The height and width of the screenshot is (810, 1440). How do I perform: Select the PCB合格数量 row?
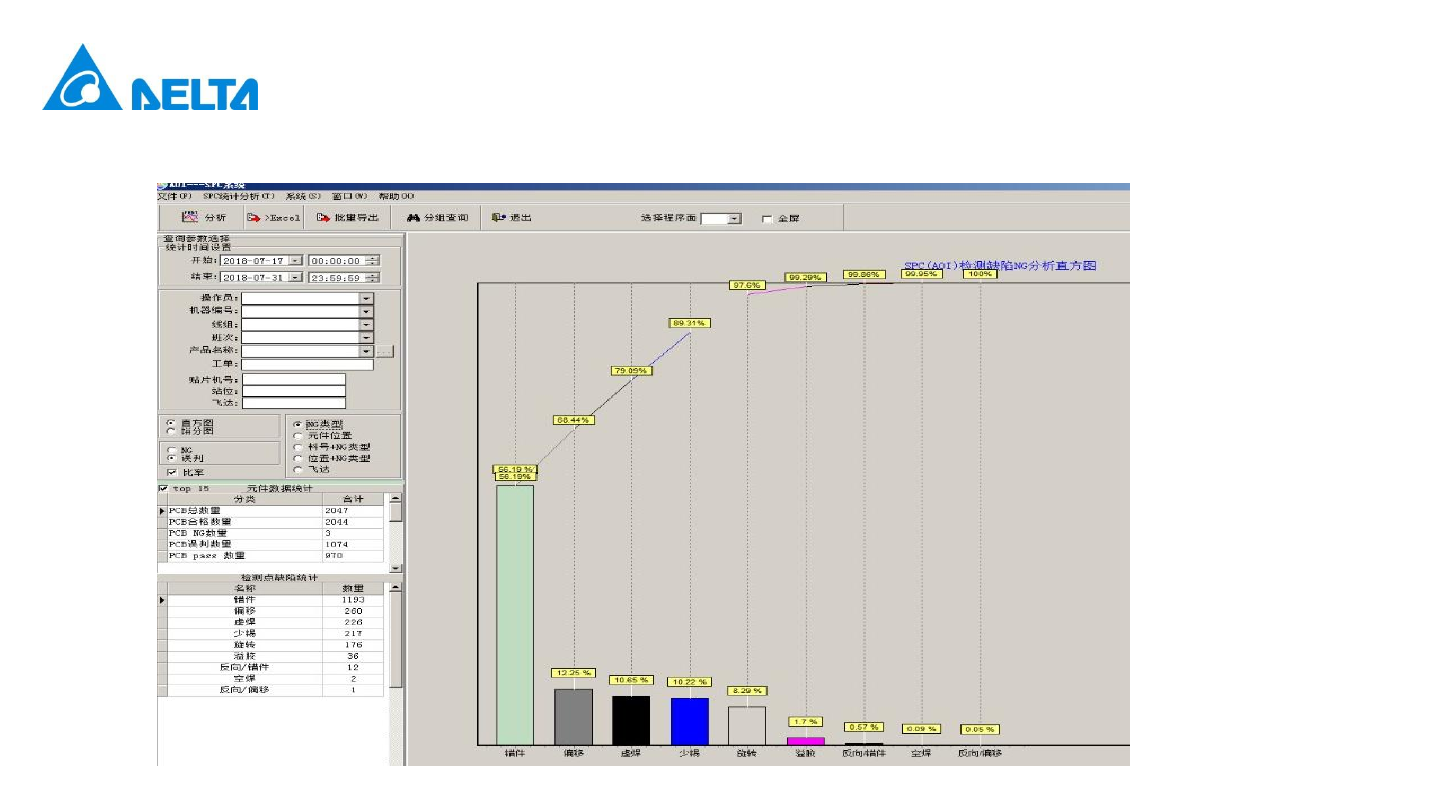point(270,522)
